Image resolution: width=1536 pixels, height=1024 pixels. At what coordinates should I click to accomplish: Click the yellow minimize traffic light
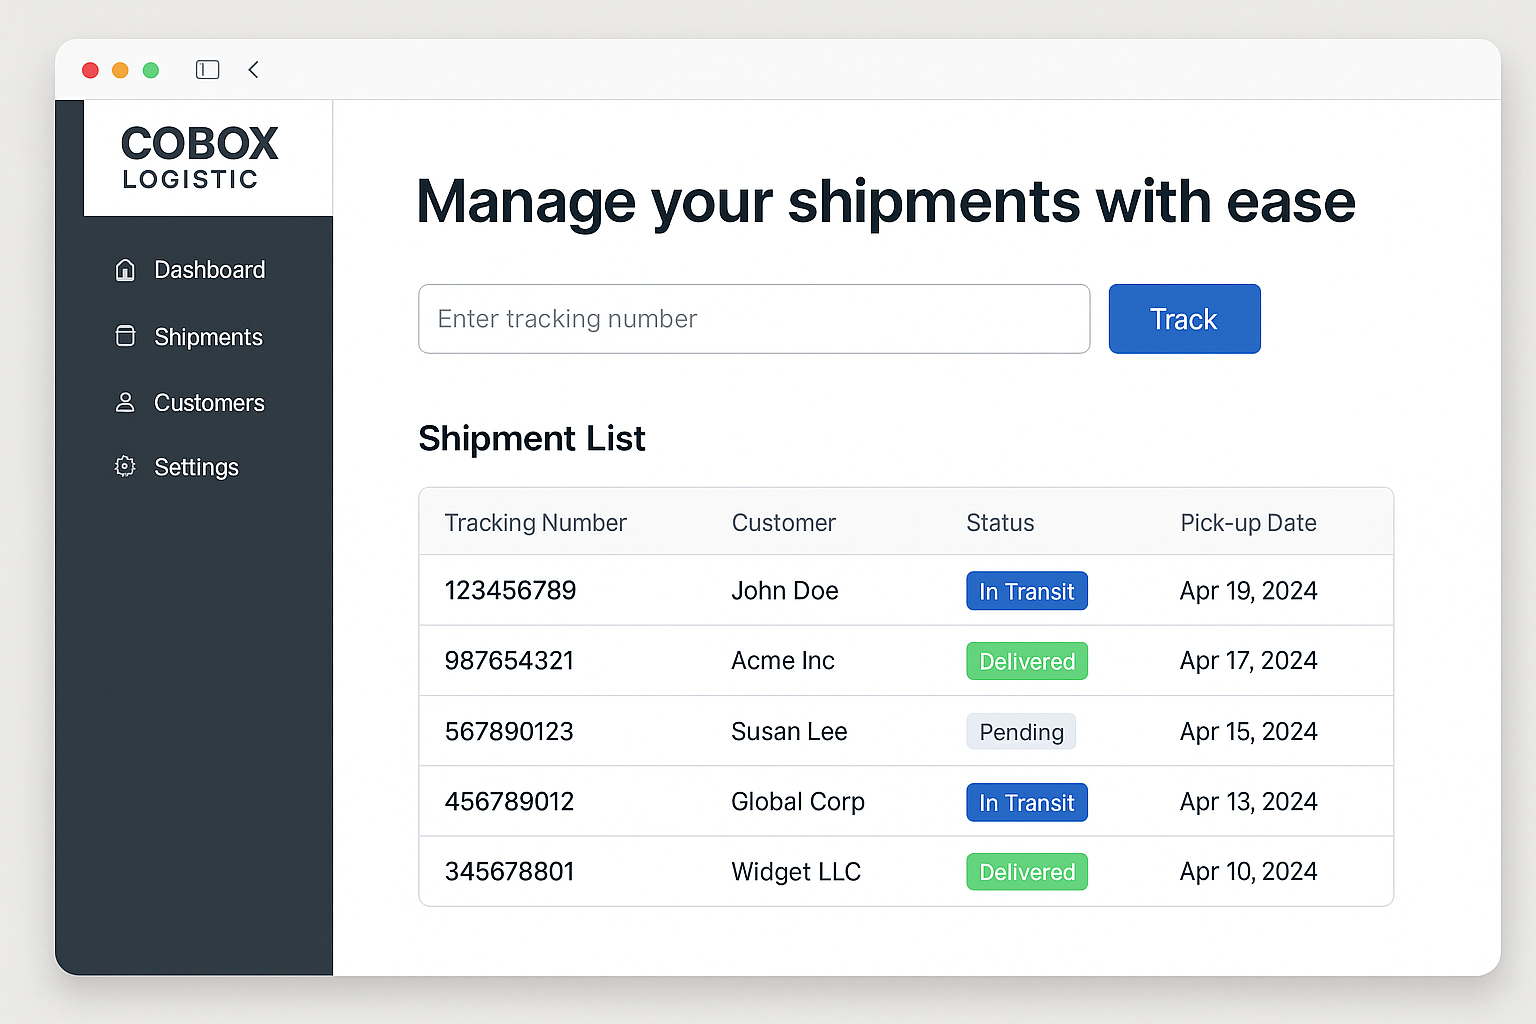tap(120, 70)
